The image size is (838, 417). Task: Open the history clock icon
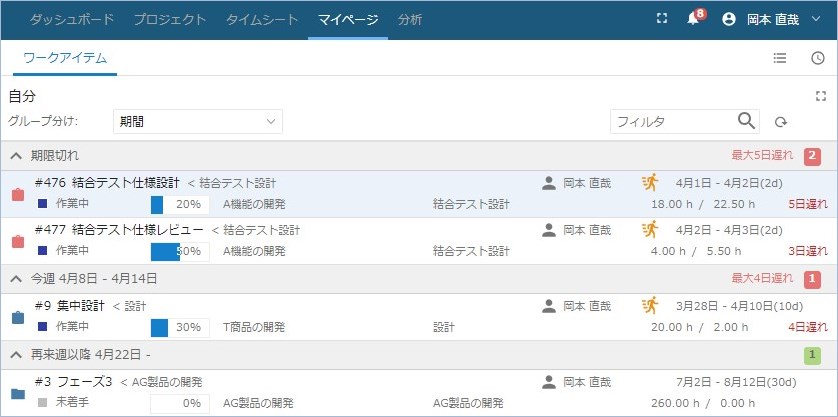click(x=817, y=58)
